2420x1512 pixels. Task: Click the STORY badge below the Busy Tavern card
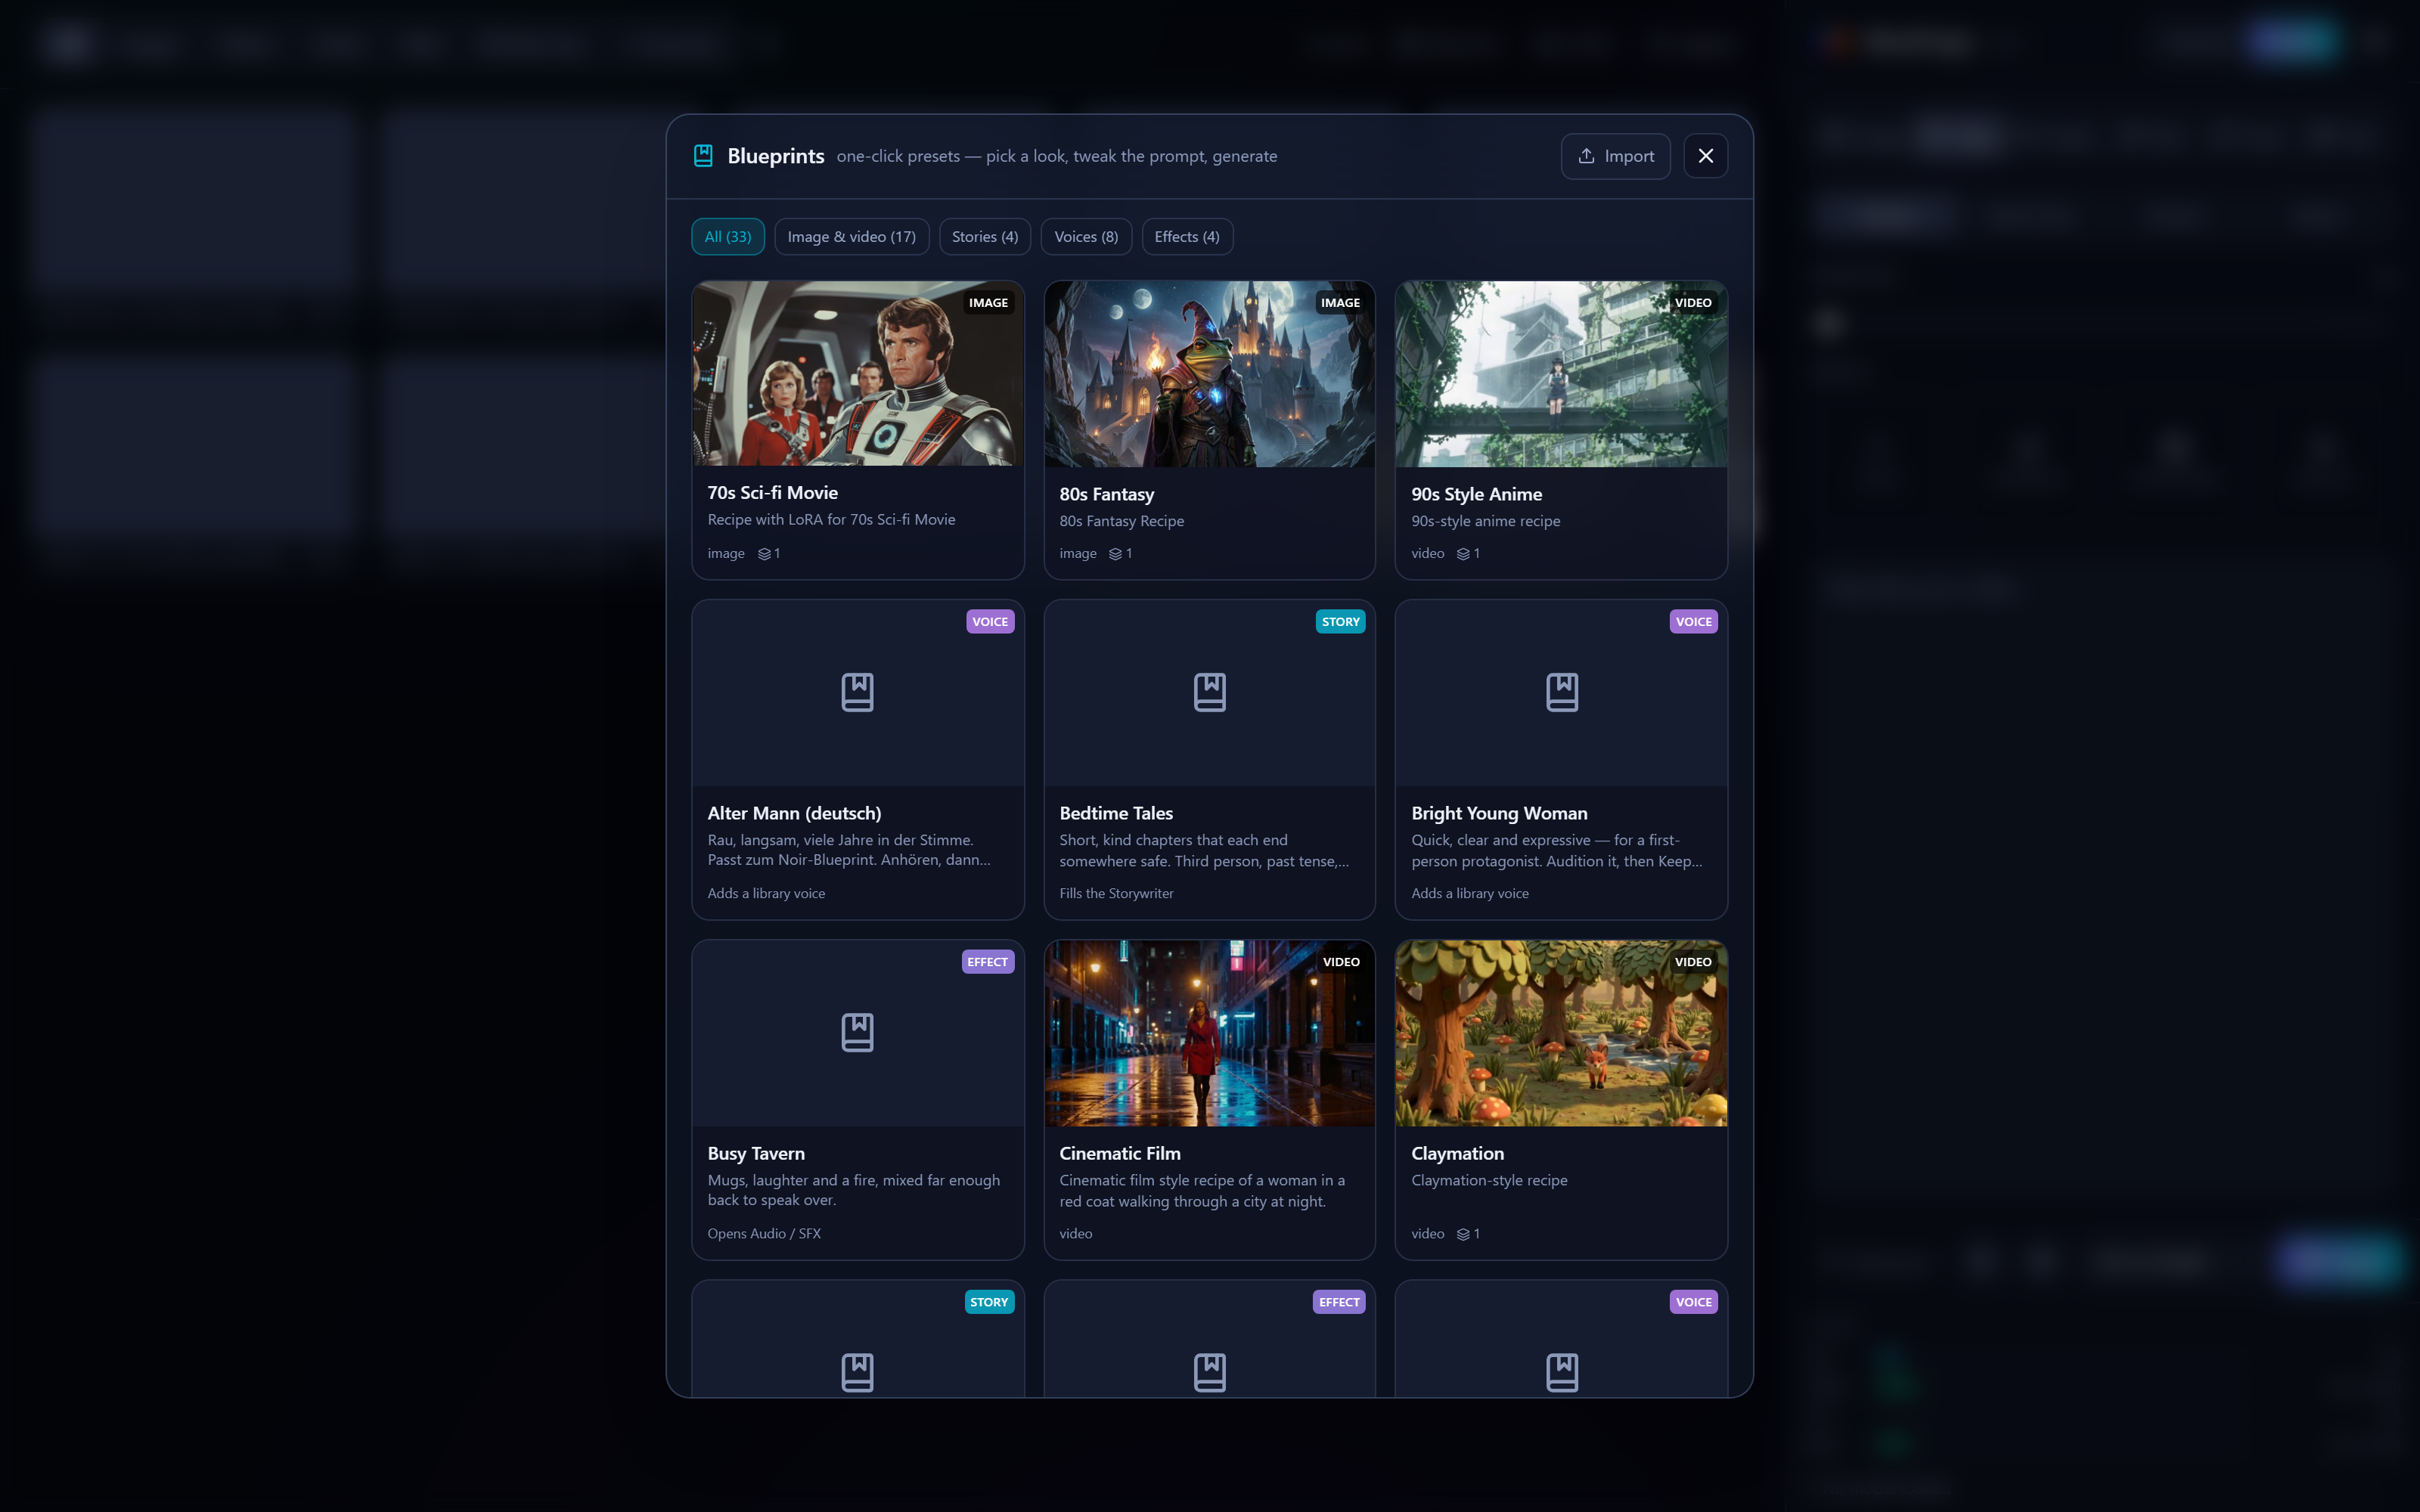point(989,1302)
